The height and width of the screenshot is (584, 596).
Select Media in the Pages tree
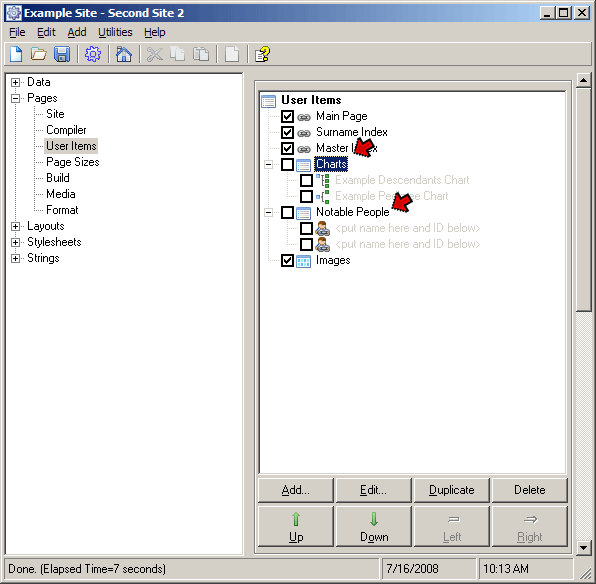coord(61,194)
